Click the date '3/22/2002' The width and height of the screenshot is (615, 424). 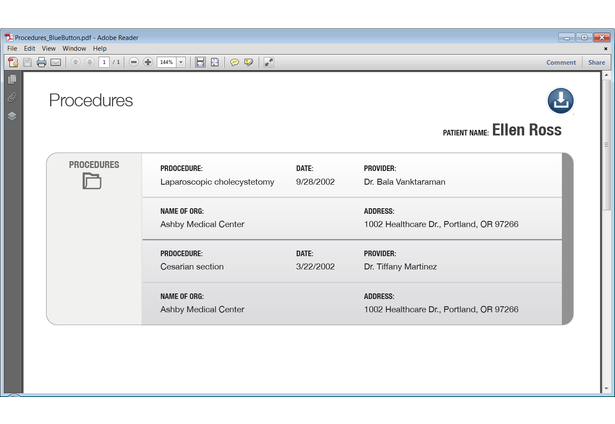315,267
